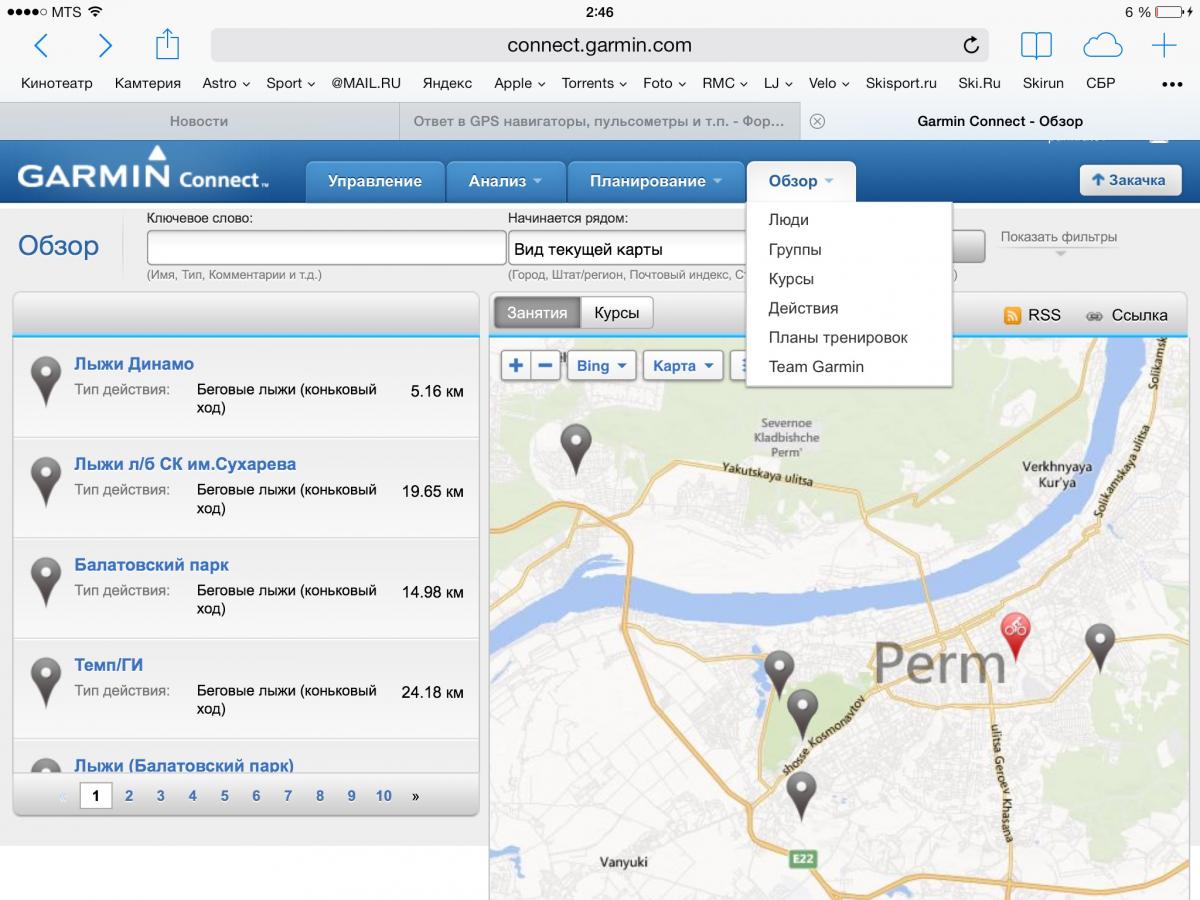Screen dimensions: 1200x900
Task: Go to next page with » arrow
Action: point(415,796)
